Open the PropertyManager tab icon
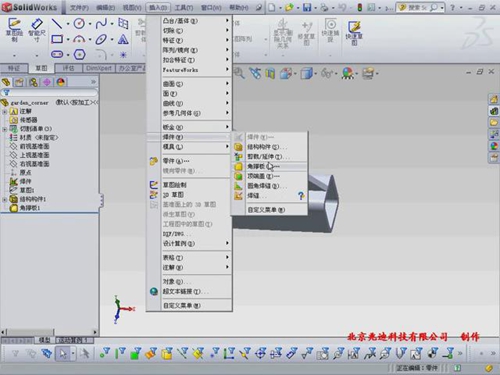This screenshot has height=375, width=500. point(19,82)
